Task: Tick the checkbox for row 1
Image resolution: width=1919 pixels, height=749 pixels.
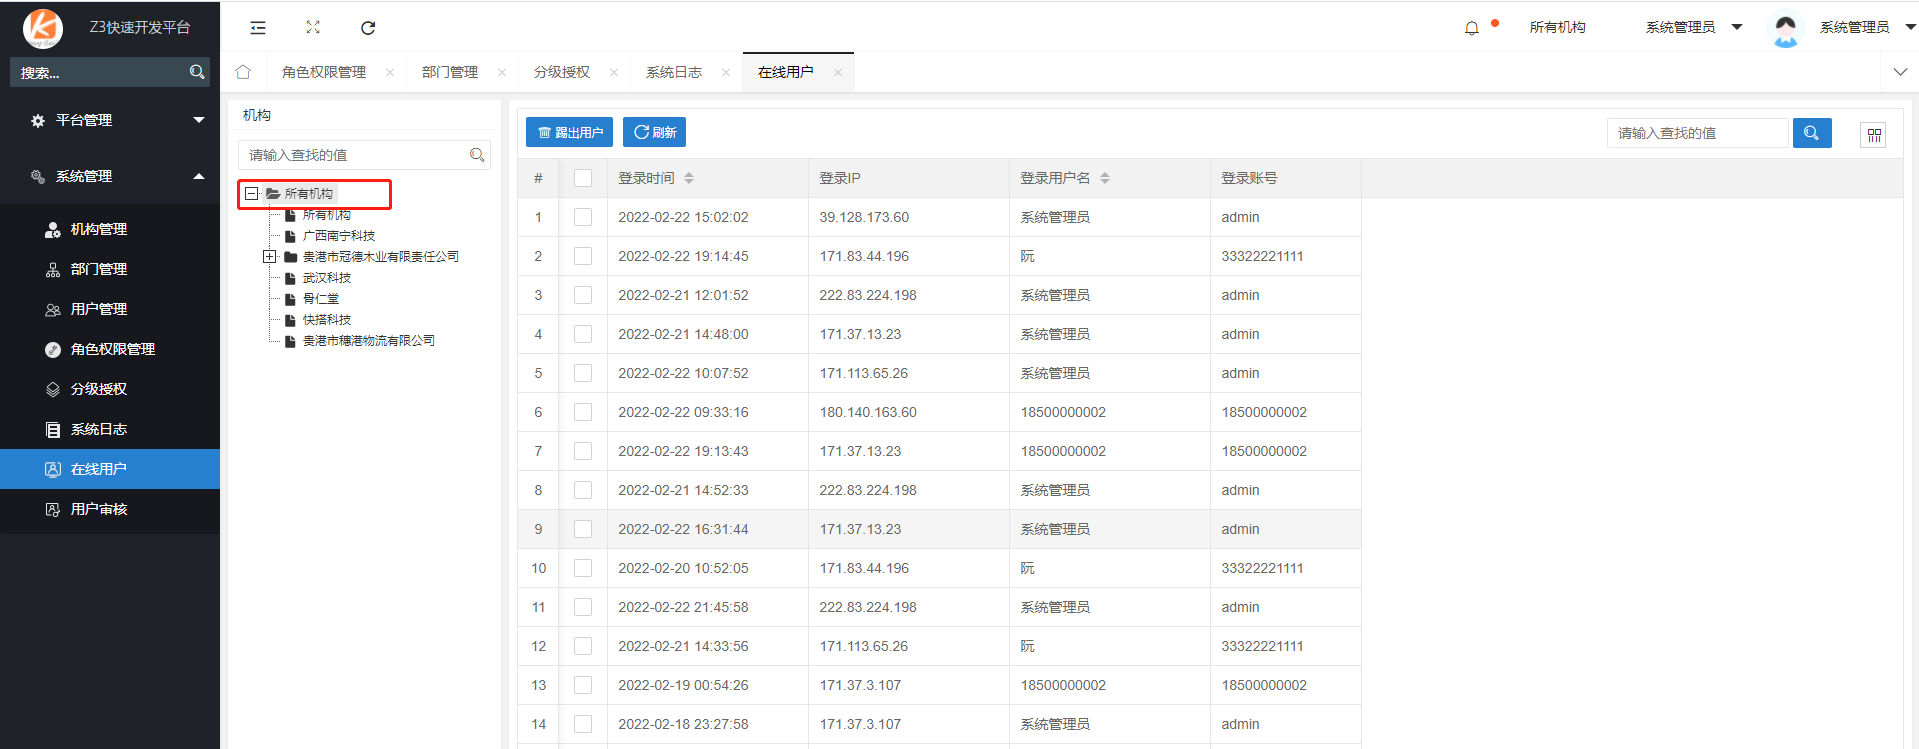Action: point(583,217)
